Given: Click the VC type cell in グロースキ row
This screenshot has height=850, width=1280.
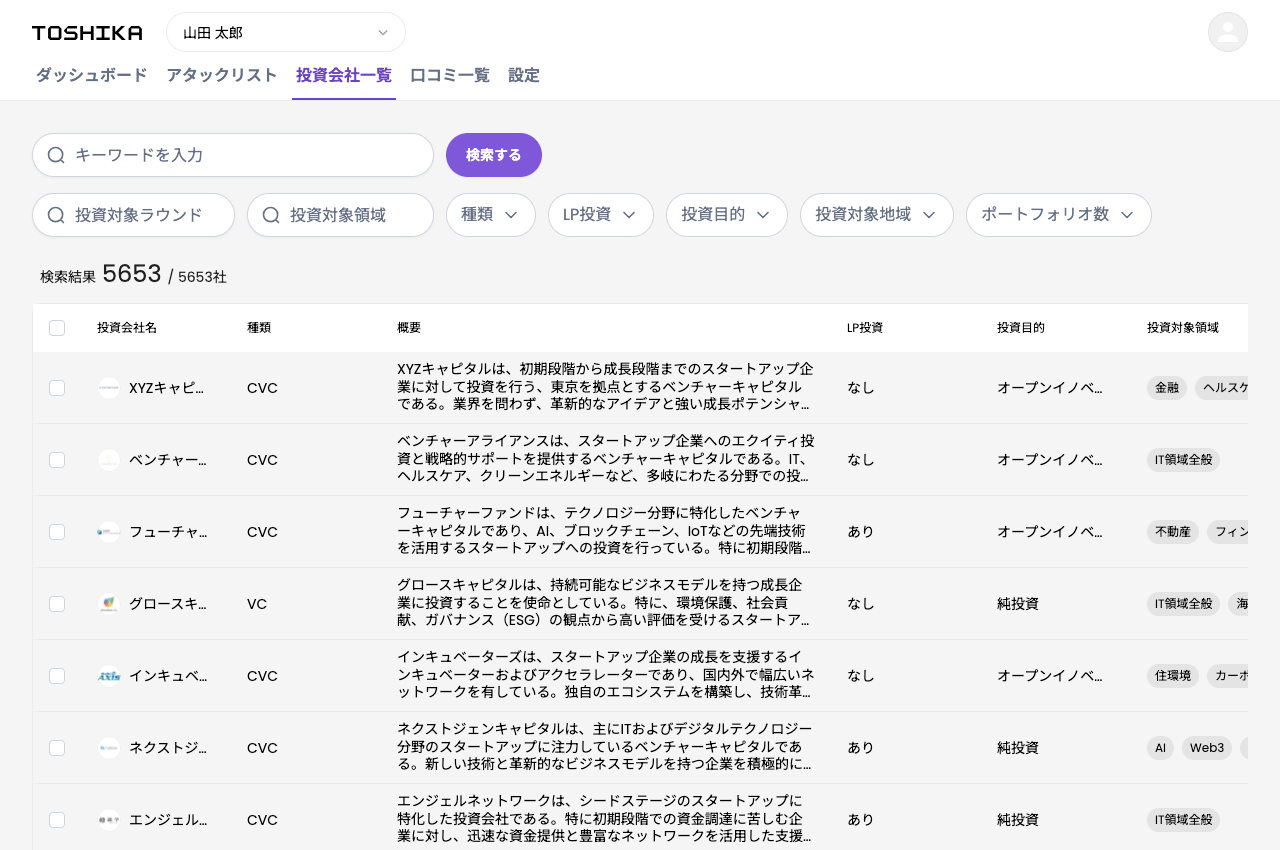Looking at the screenshot, I should [257, 604].
